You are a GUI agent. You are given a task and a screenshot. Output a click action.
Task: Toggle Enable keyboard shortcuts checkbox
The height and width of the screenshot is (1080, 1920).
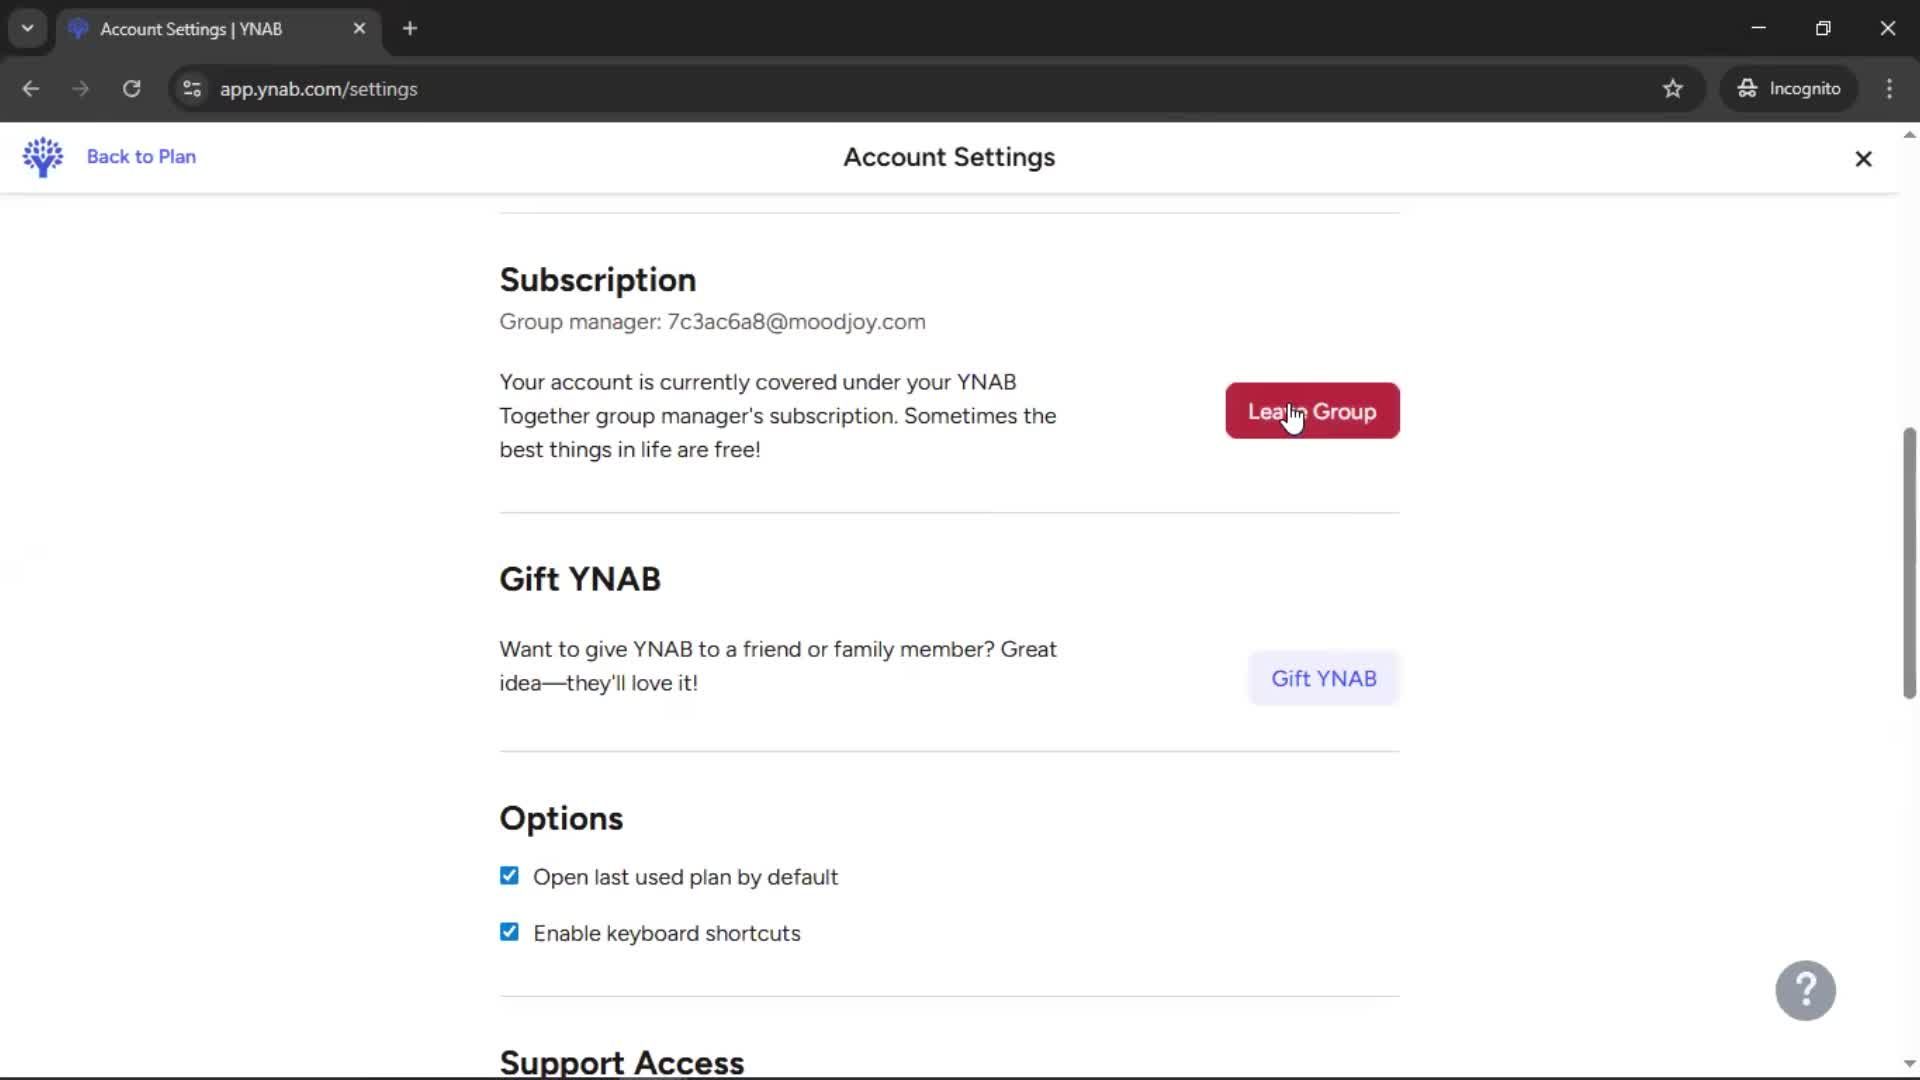tap(509, 932)
